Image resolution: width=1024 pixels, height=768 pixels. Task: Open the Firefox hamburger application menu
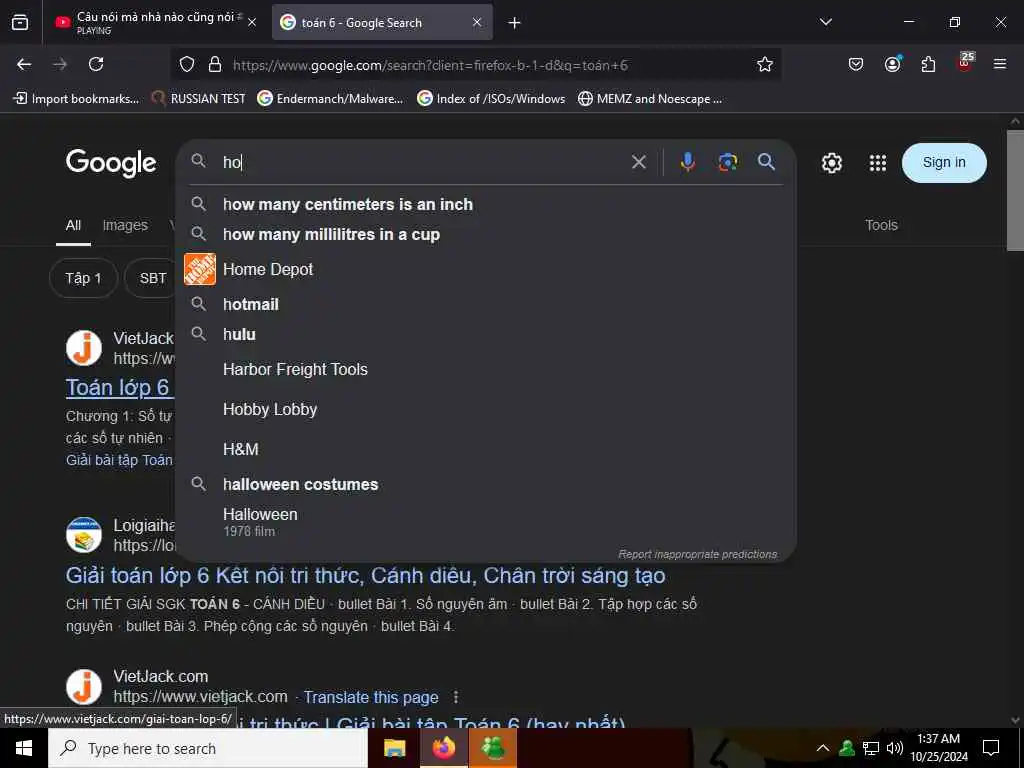[x=1000, y=64]
